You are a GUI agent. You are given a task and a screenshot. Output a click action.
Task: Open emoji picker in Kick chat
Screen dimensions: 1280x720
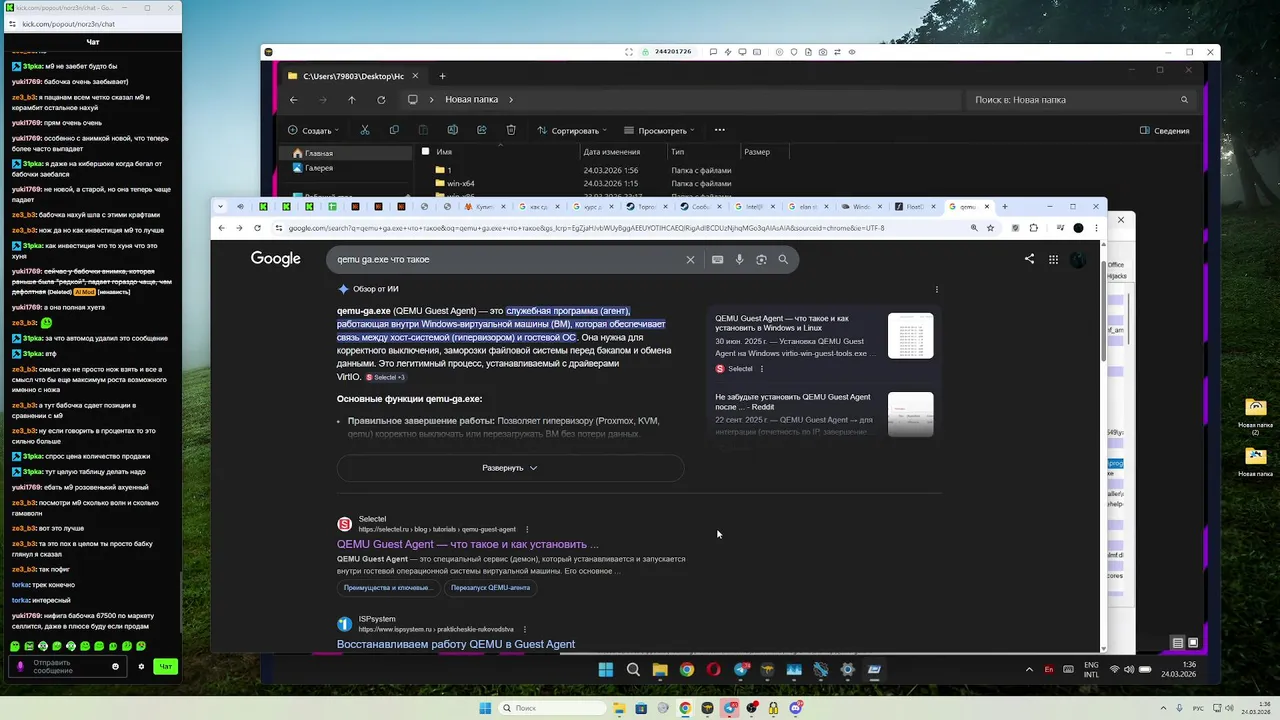[x=115, y=666]
